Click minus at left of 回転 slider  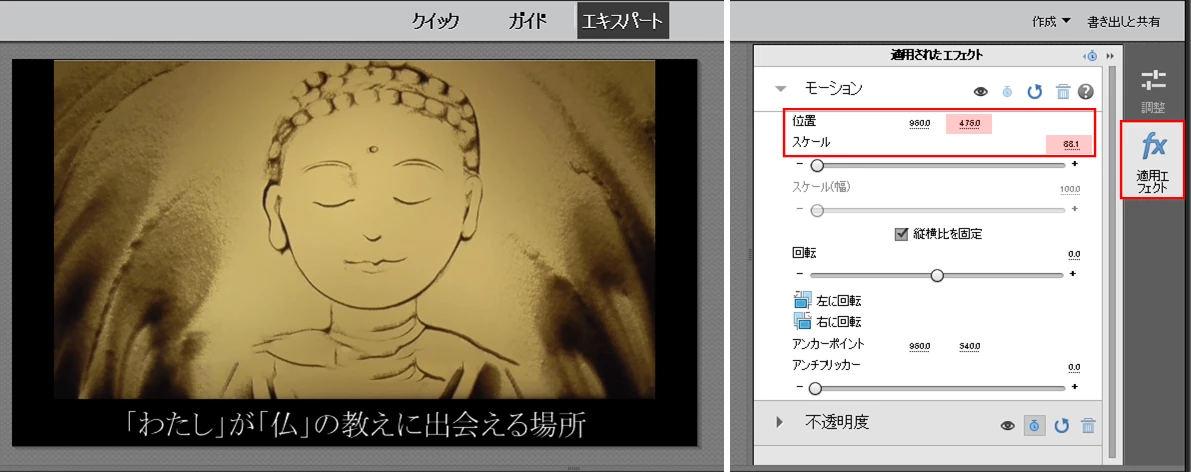(x=800, y=274)
